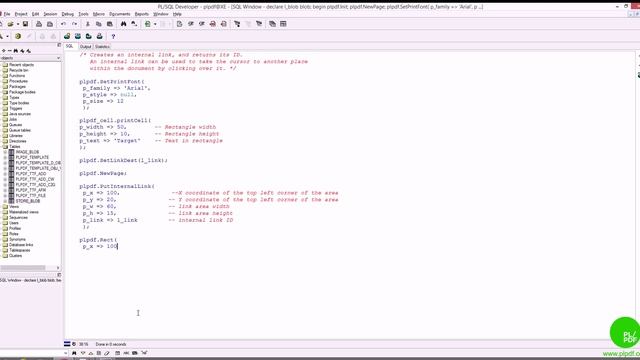Viewport: 640px width, 360px height.
Task: Open the Tools menu
Action: pos(83,14)
